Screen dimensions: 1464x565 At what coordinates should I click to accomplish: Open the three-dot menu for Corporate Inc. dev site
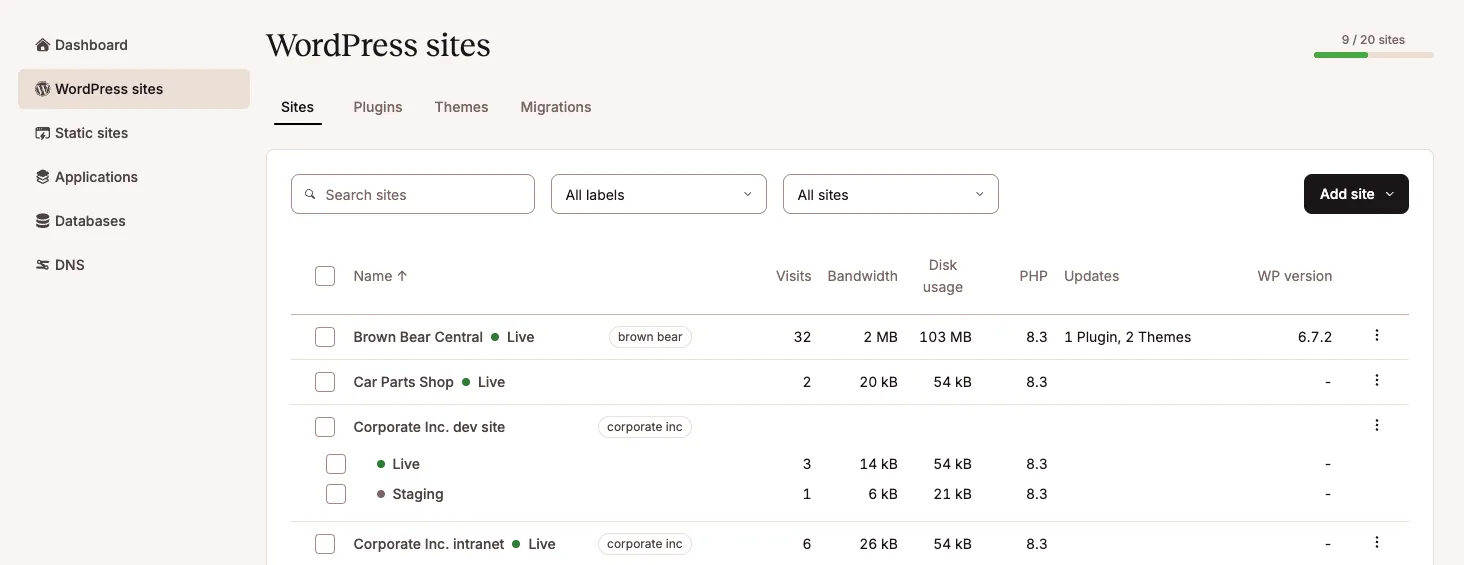1377,426
